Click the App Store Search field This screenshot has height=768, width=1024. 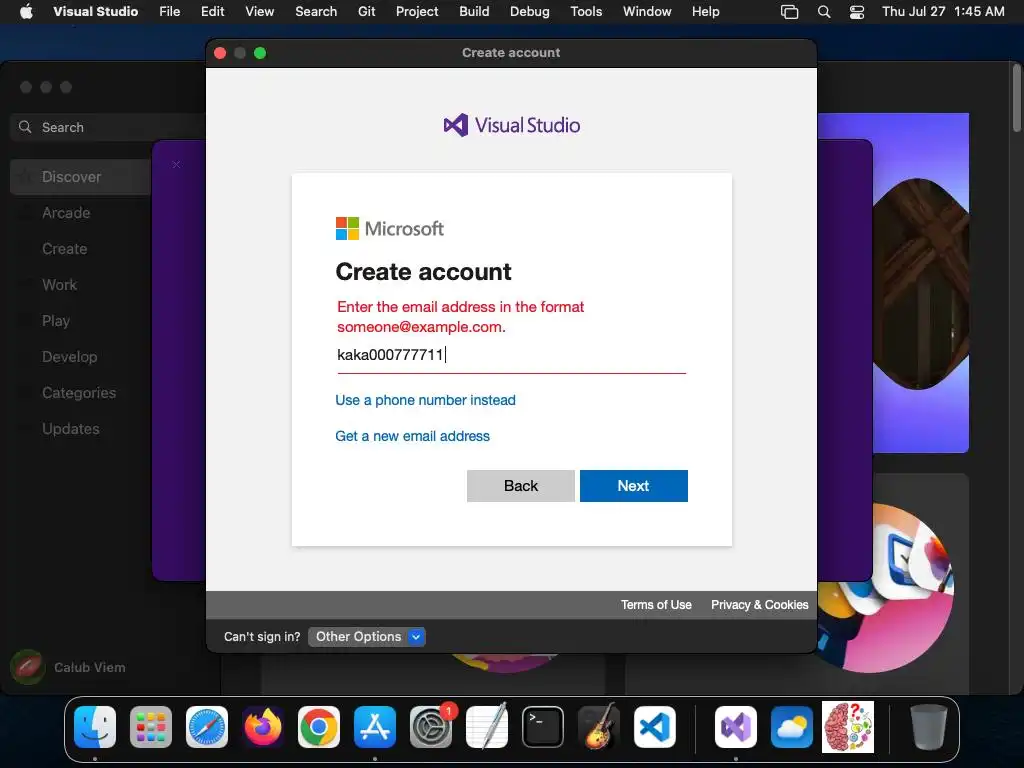click(x=108, y=127)
